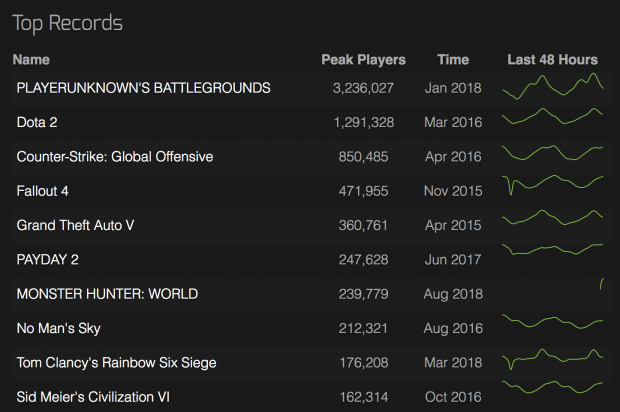
Task: Select Counter-Strike: Global Offensive entry
Action: tap(115, 157)
